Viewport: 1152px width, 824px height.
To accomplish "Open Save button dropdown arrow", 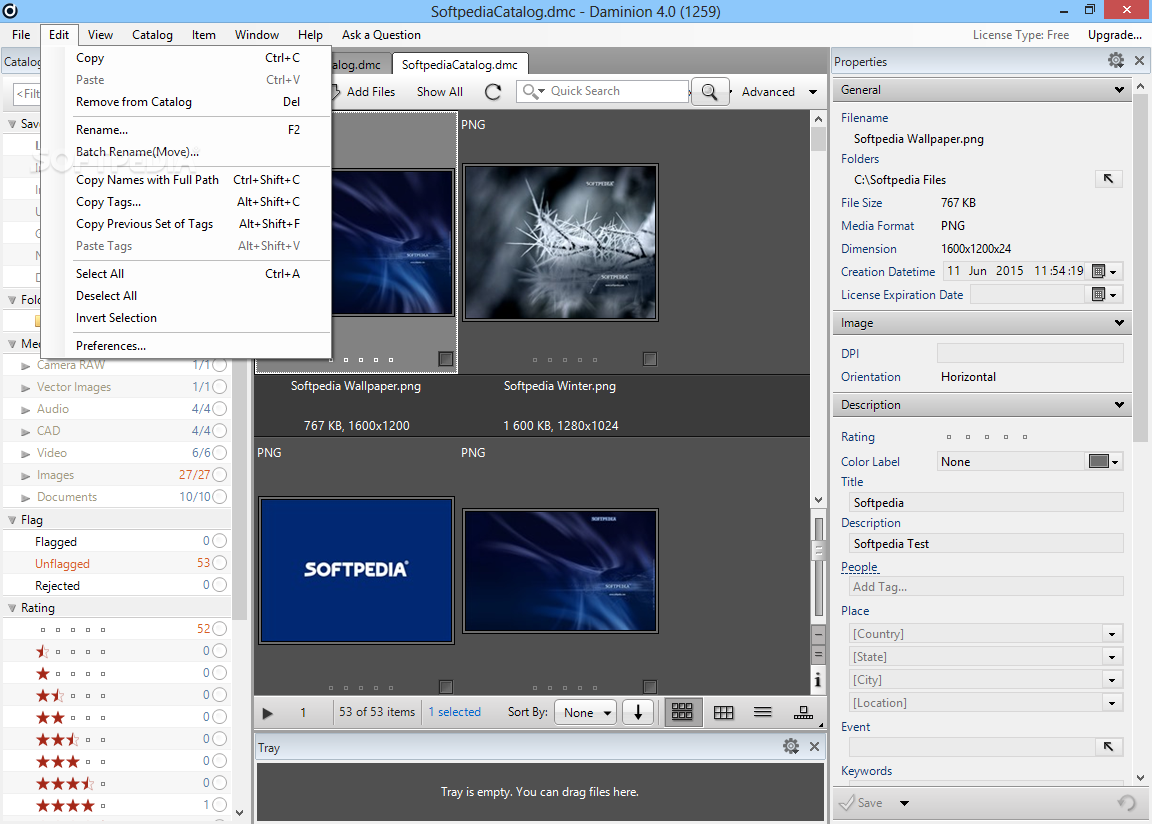I will 904,803.
